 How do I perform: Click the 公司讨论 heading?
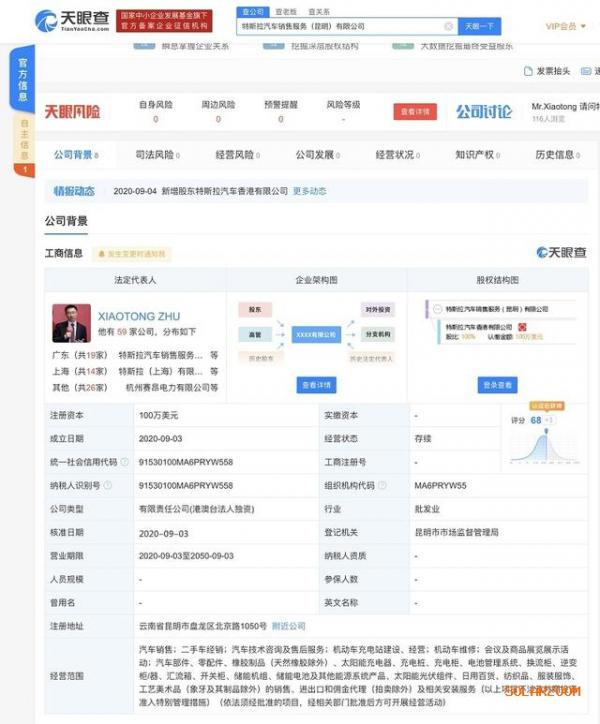point(484,112)
